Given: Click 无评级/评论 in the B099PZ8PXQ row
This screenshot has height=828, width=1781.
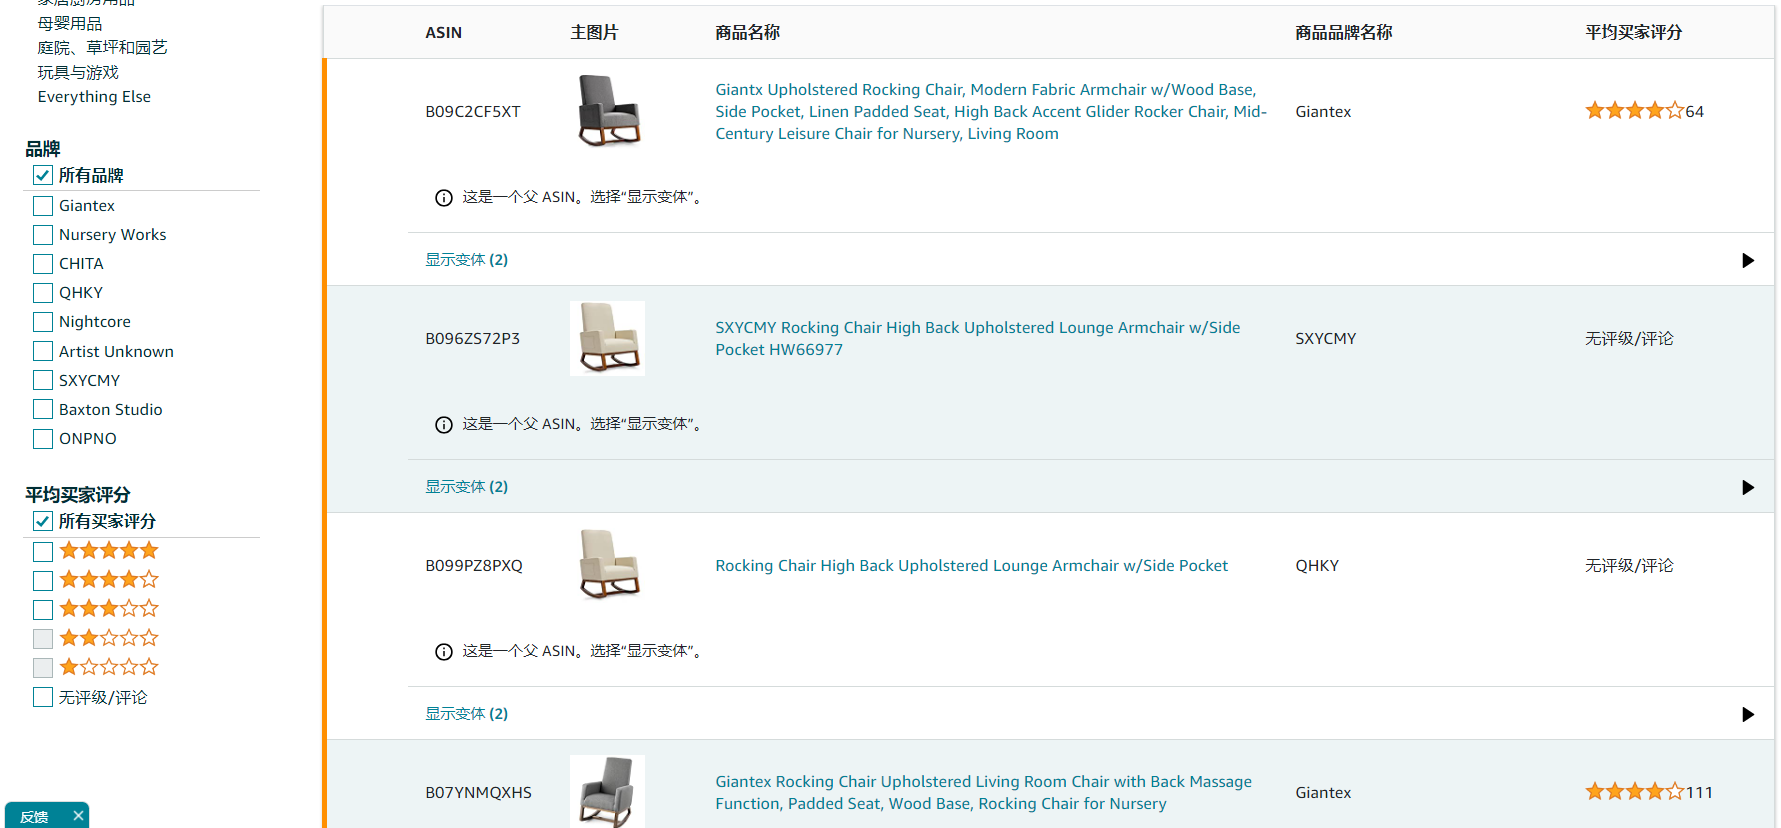Looking at the screenshot, I should click(1629, 566).
